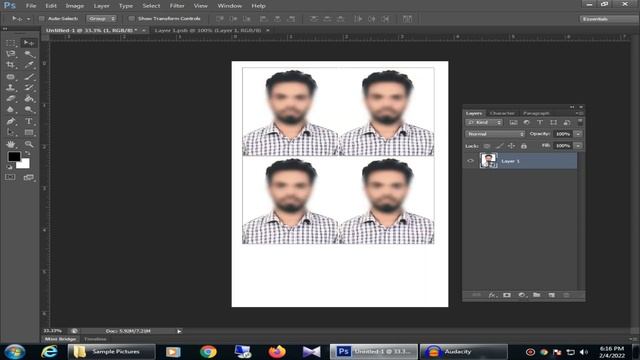Create a new layer group
The image size is (640, 360).
click(537, 295)
